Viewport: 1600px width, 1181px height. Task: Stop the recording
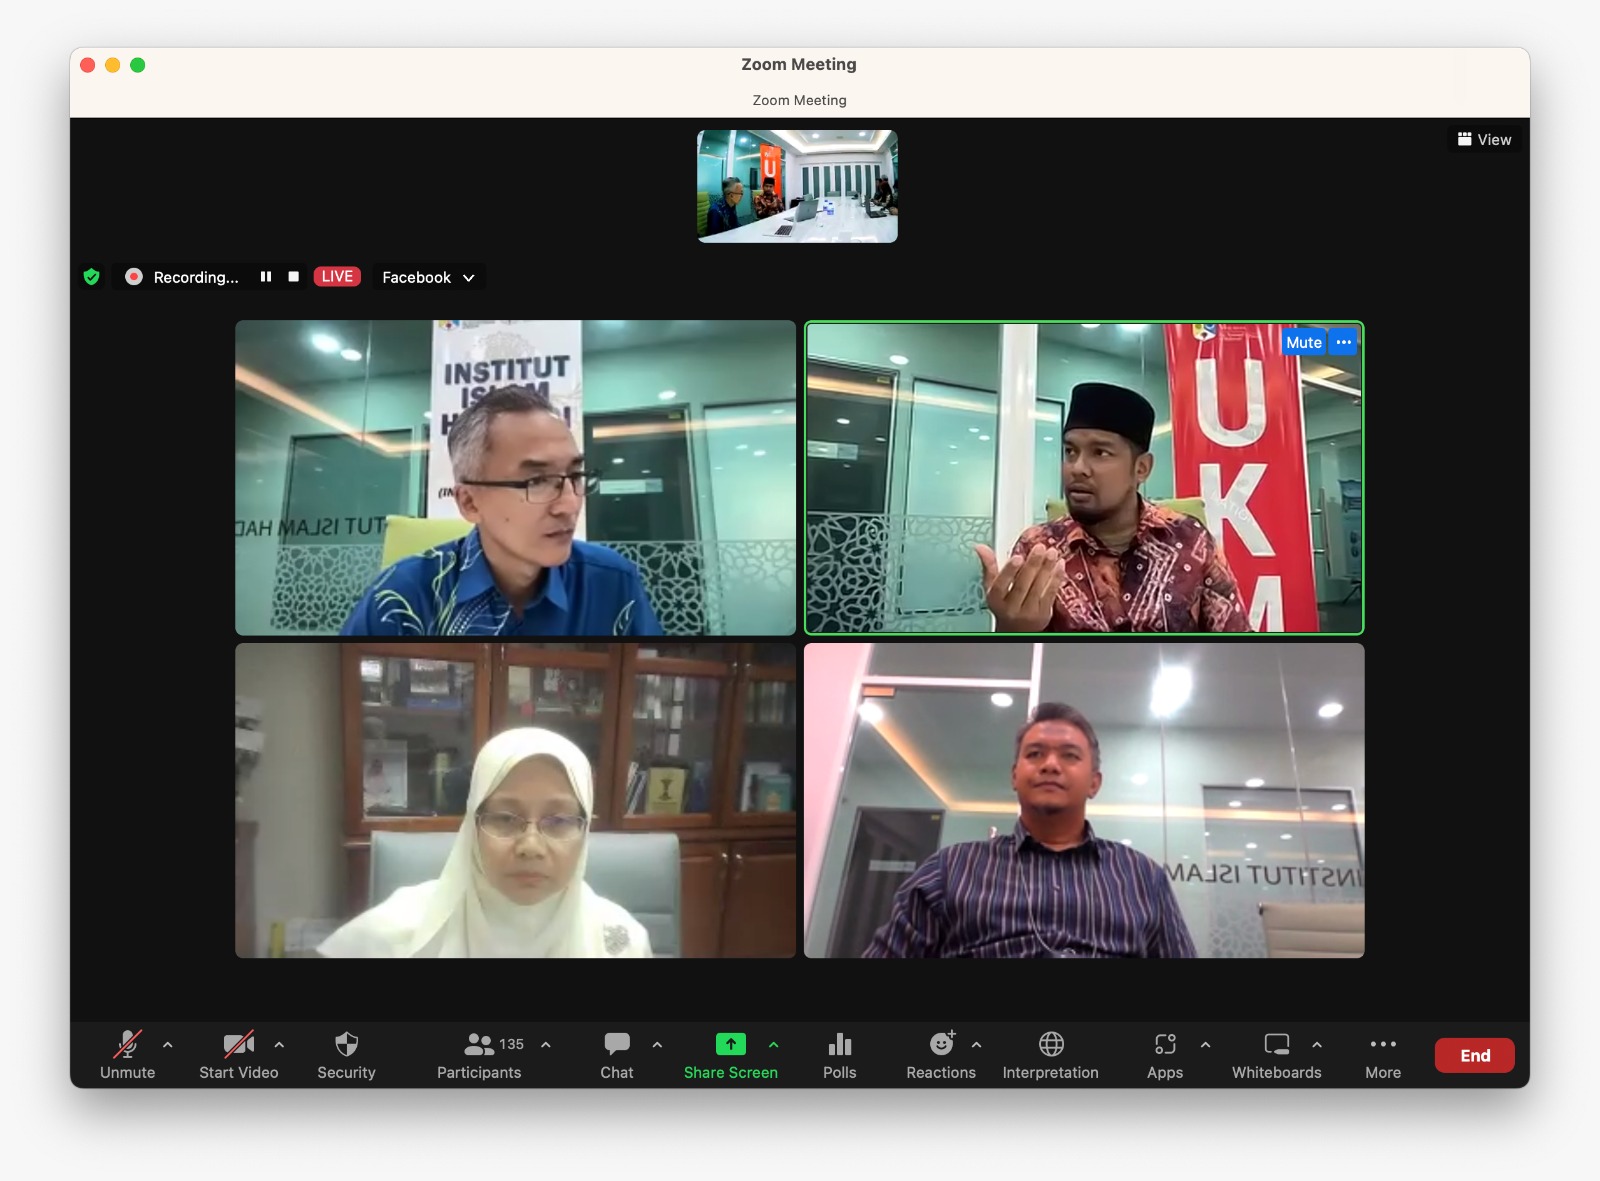coord(294,277)
